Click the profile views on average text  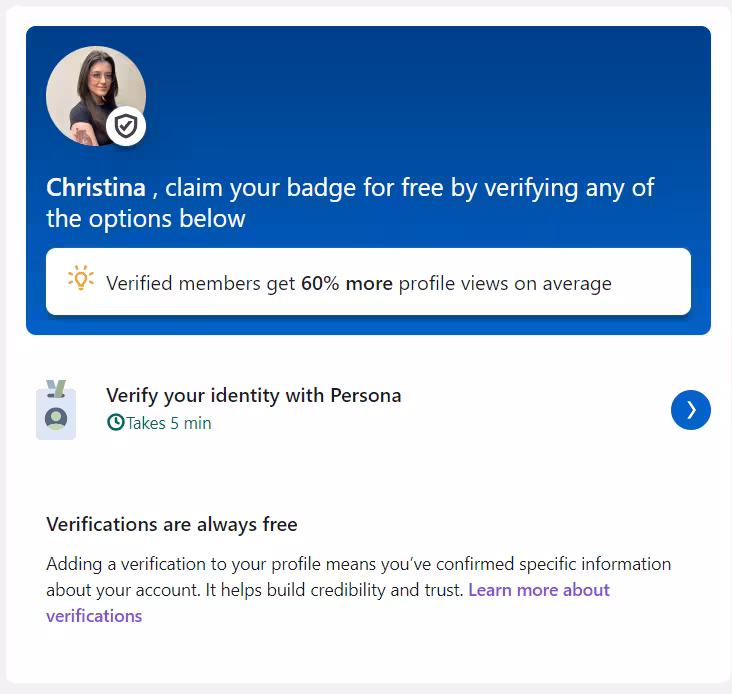(x=505, y=283)
